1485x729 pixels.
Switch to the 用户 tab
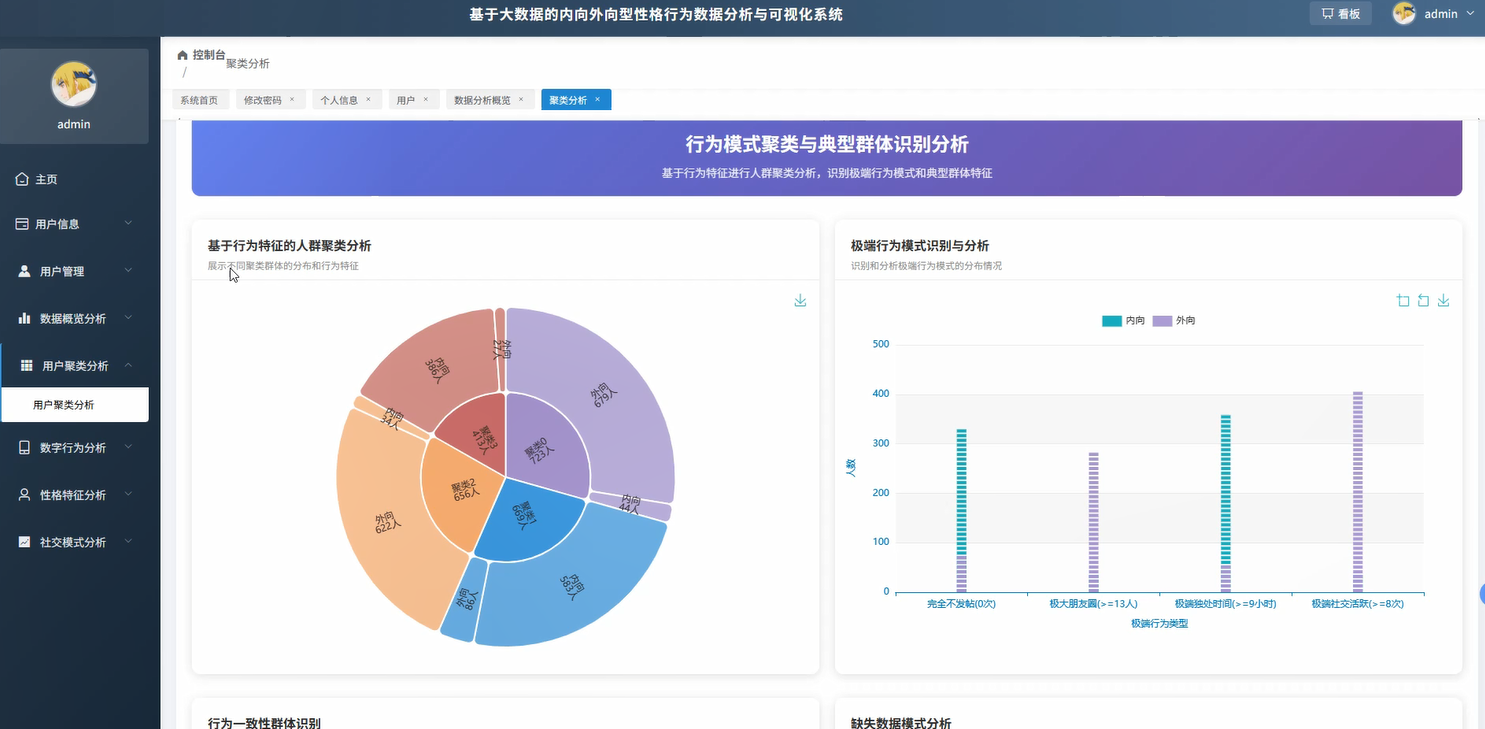click(413, 100)
